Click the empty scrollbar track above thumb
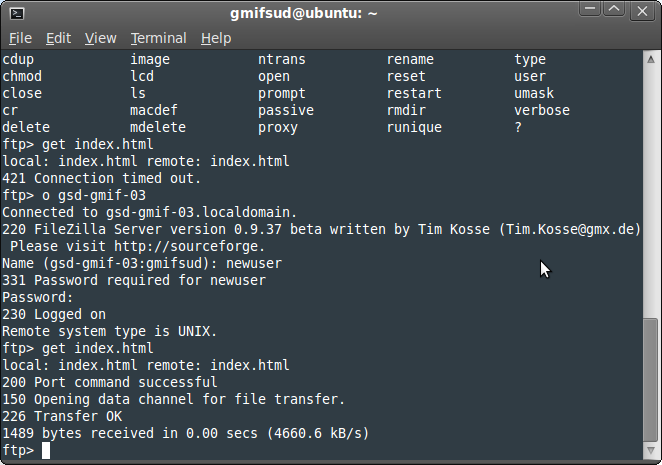Image resolution: width=662 pixels, height=465 pixels. pos(651,192)
